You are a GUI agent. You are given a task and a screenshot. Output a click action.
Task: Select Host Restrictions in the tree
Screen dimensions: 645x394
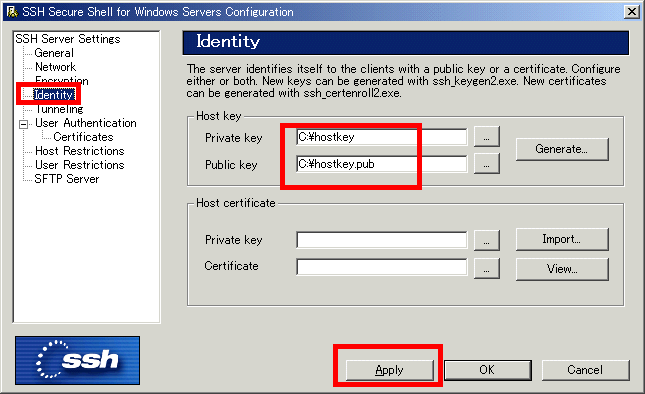coord(79,151)
